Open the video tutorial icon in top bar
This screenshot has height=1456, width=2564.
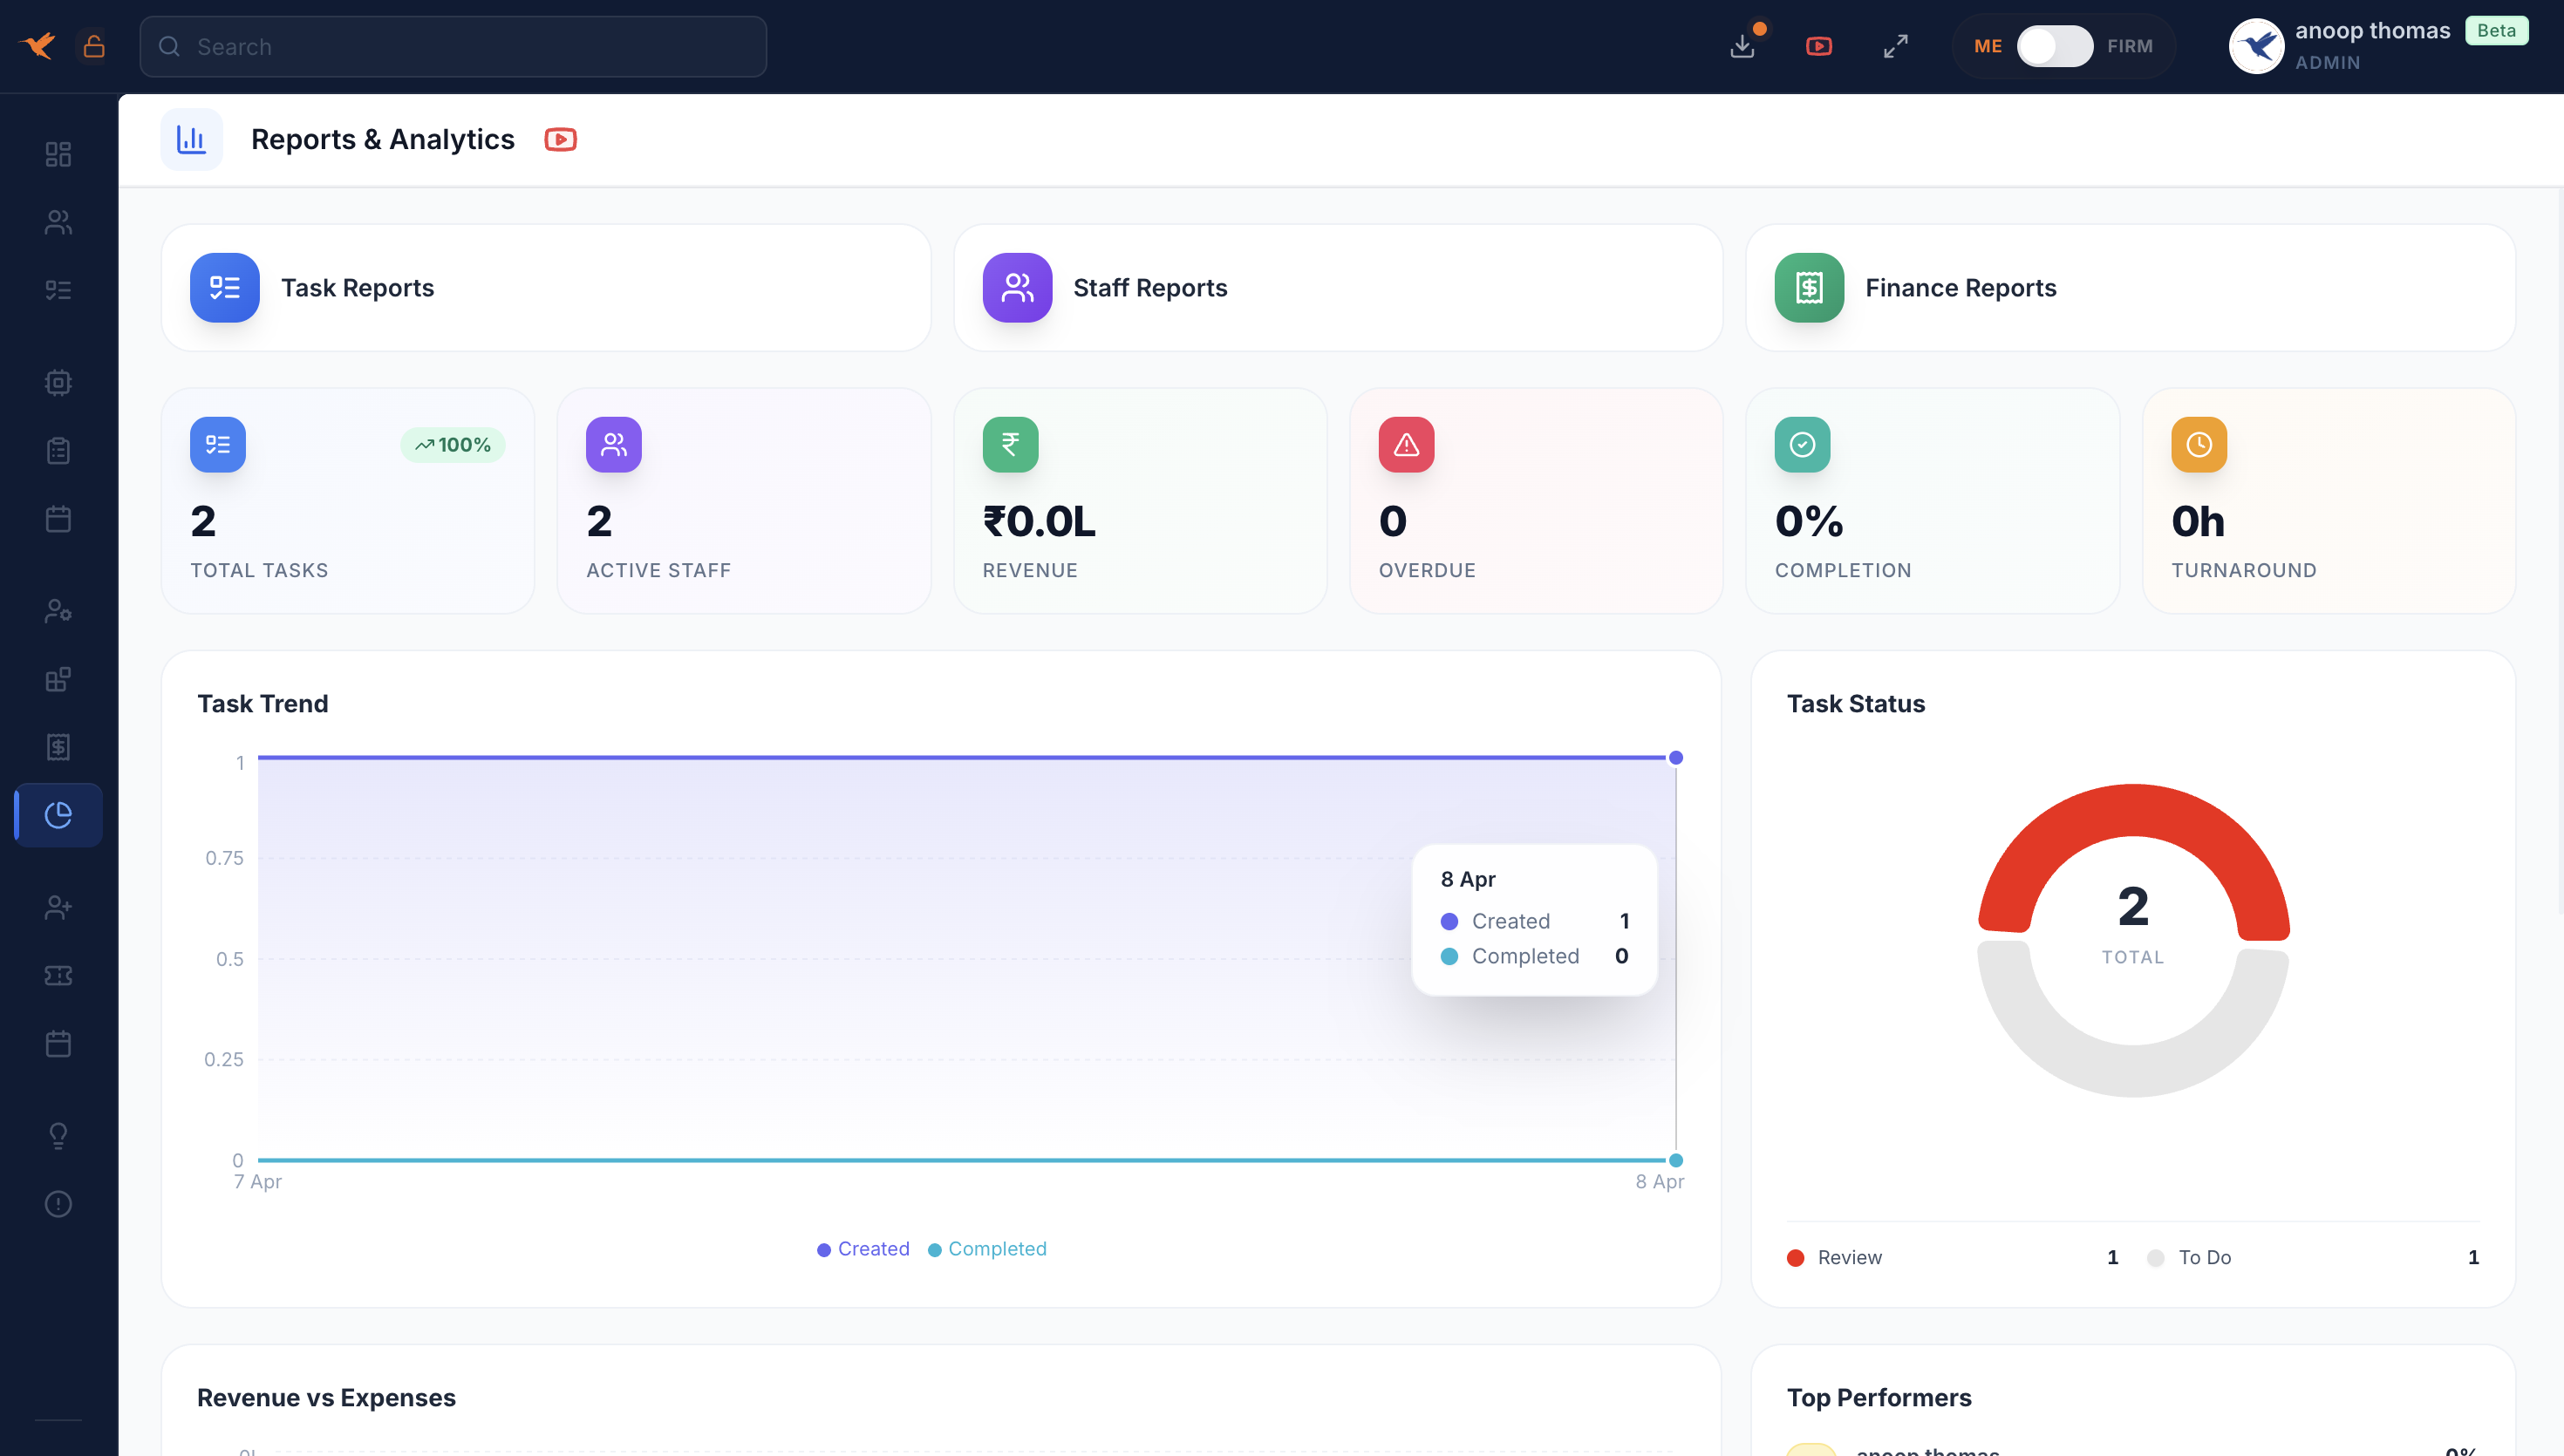click(x=1819, y=46)
